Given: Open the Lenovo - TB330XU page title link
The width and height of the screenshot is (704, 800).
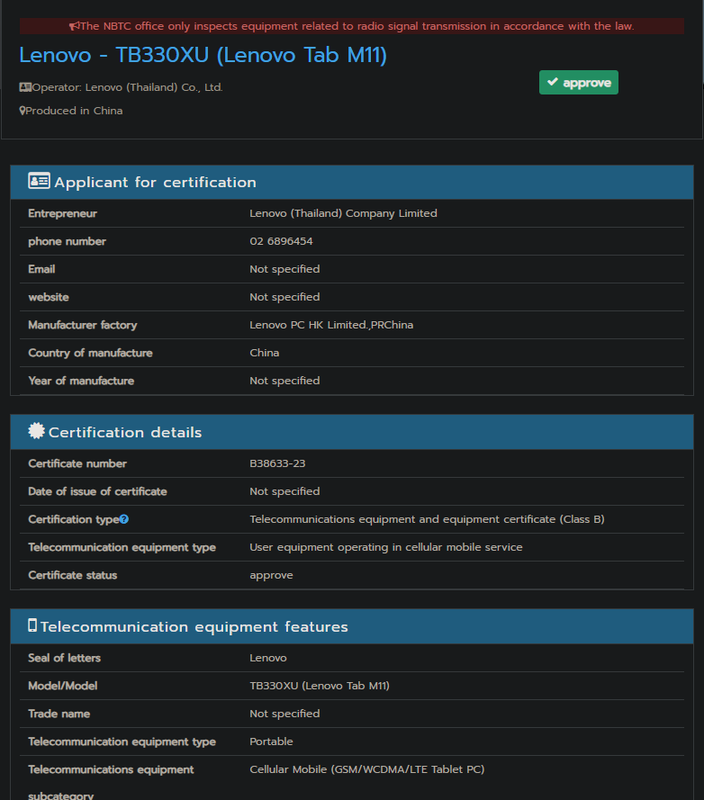Looking at the screenshot, I should click(x=203, y=55).
